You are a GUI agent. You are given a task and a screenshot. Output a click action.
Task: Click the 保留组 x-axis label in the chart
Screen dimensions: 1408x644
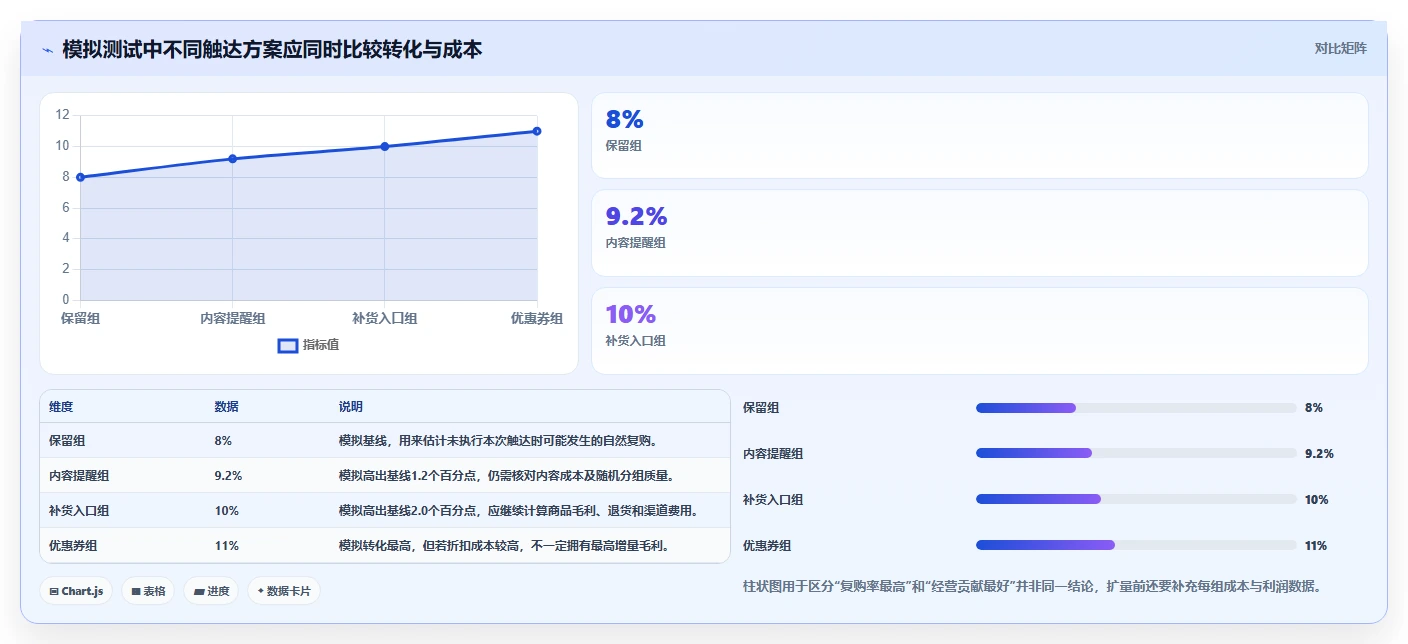click(x=80, y=318)
